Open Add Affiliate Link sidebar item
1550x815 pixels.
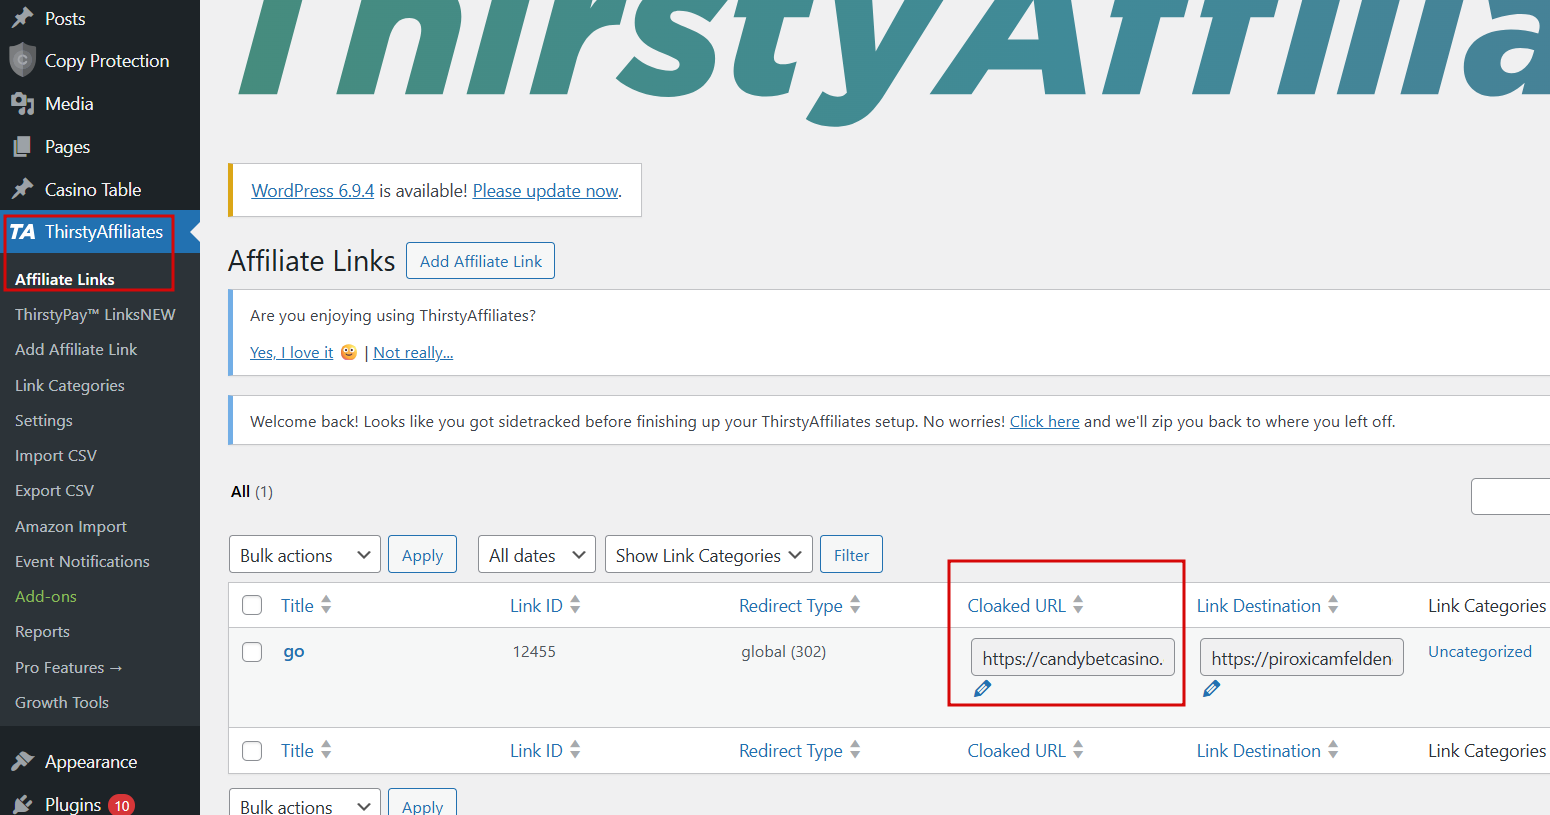(x=76, y=349)
